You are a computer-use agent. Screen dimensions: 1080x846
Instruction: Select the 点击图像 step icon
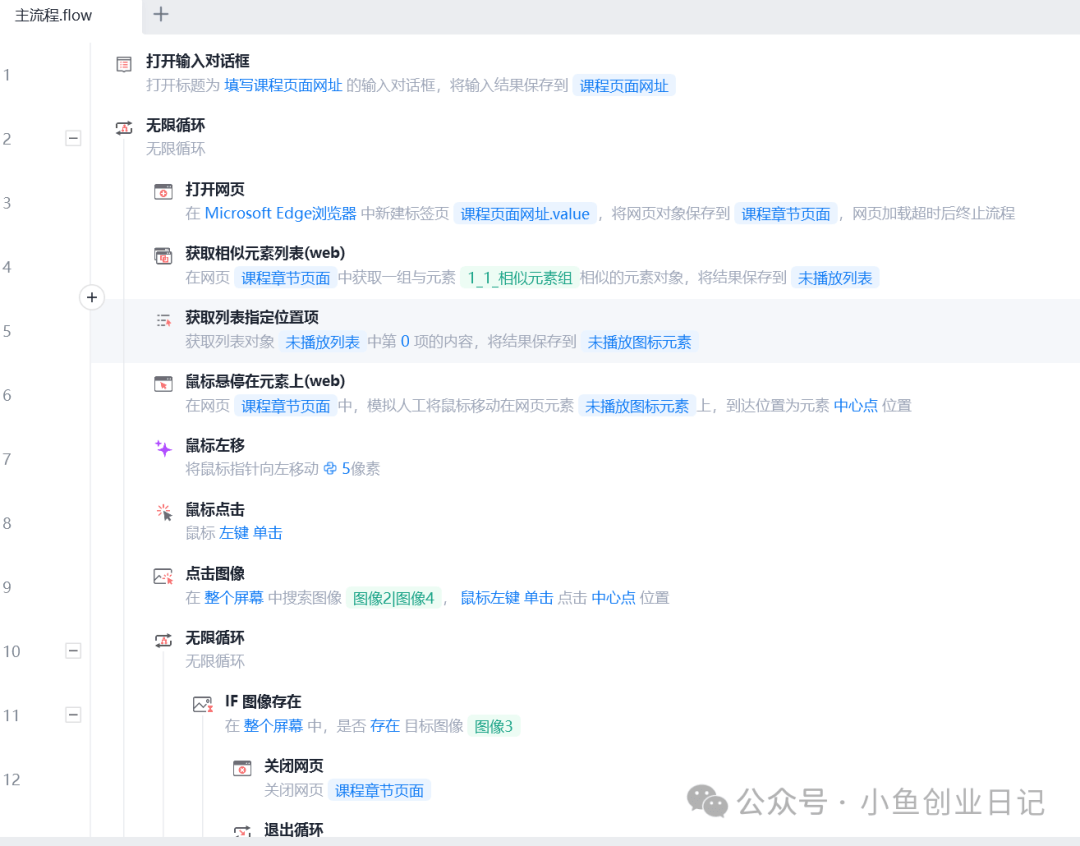163,576
